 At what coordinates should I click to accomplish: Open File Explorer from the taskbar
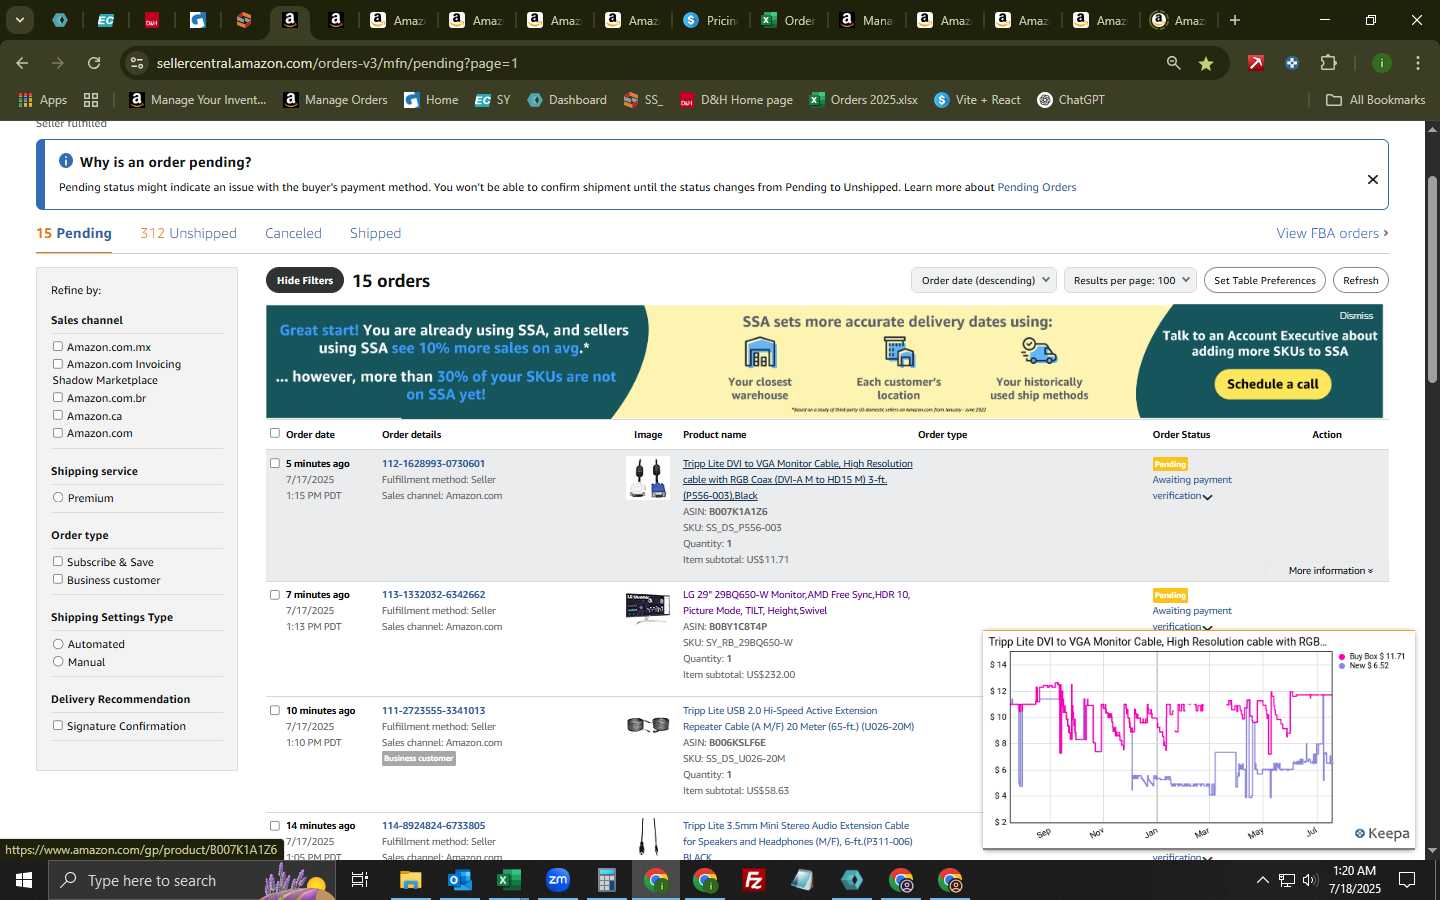(411, 880)
